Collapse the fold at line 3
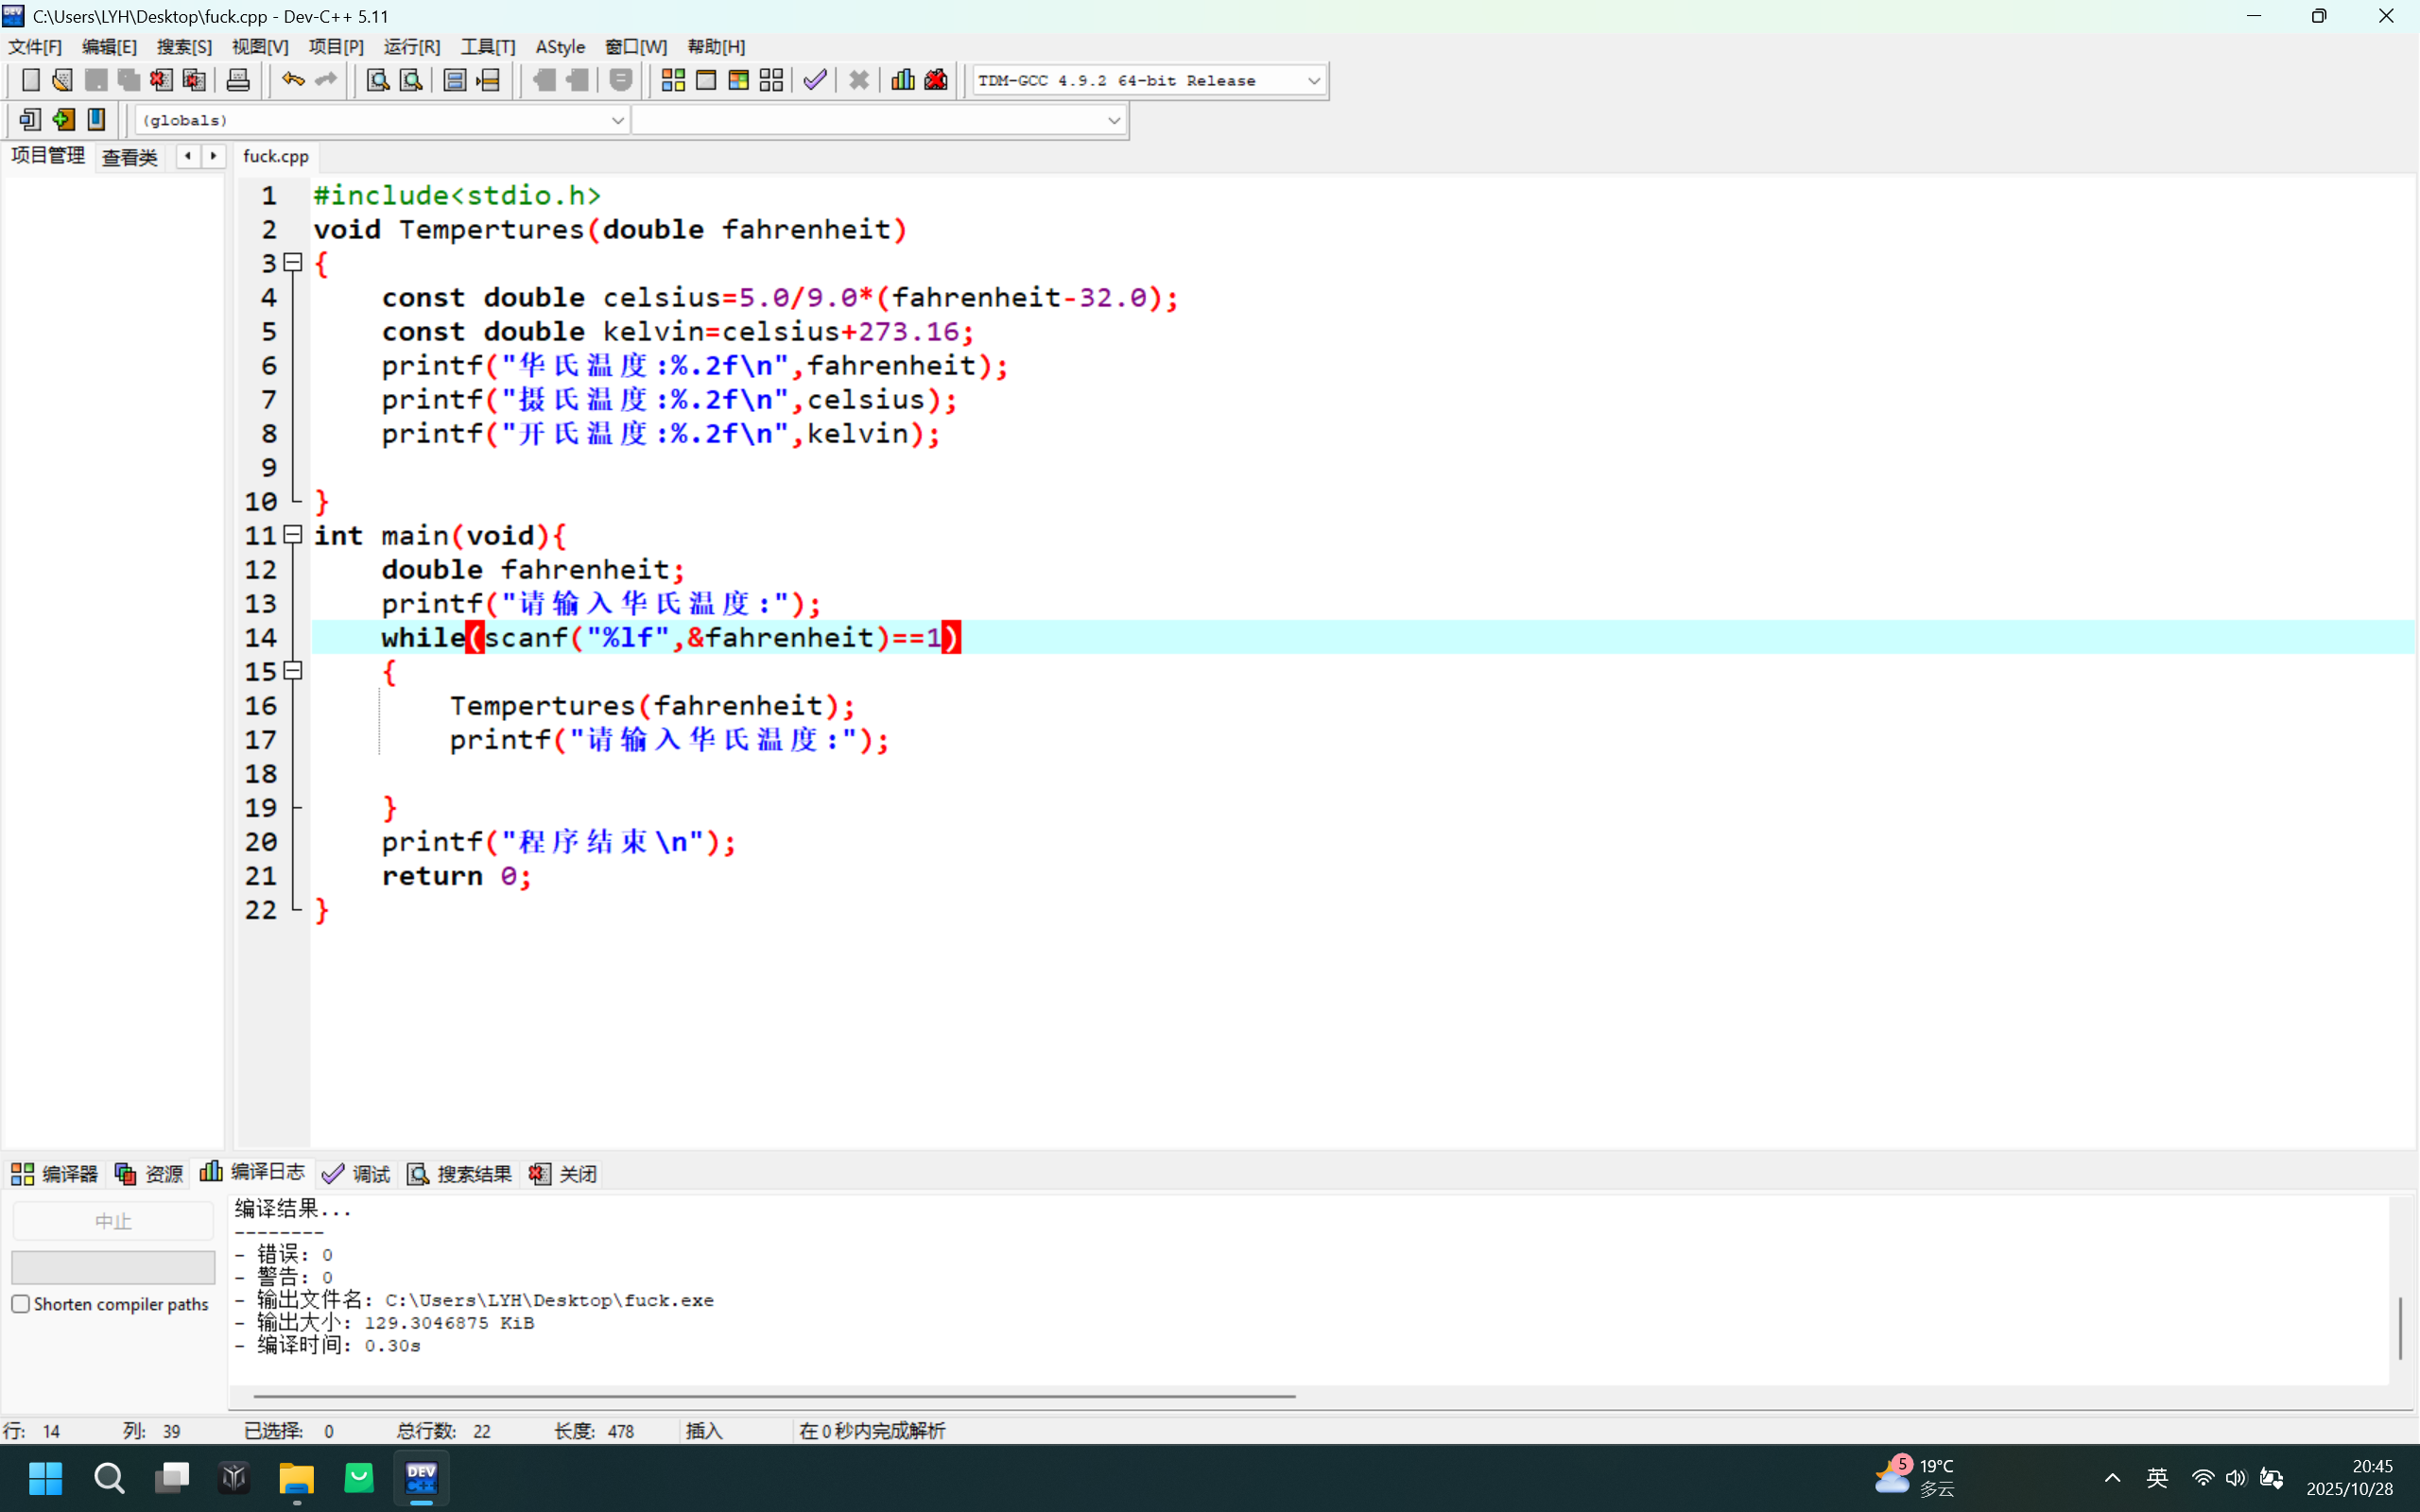This screenshot has height=1512, width=2420. pyautogui.click(x=293, y=263)
